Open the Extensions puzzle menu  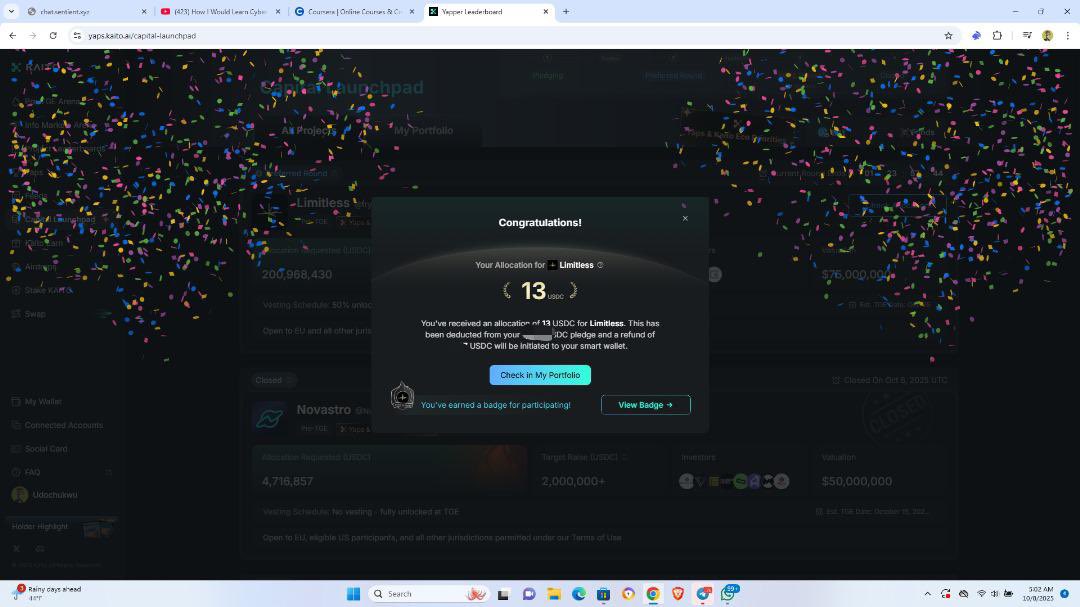[997, 36]
